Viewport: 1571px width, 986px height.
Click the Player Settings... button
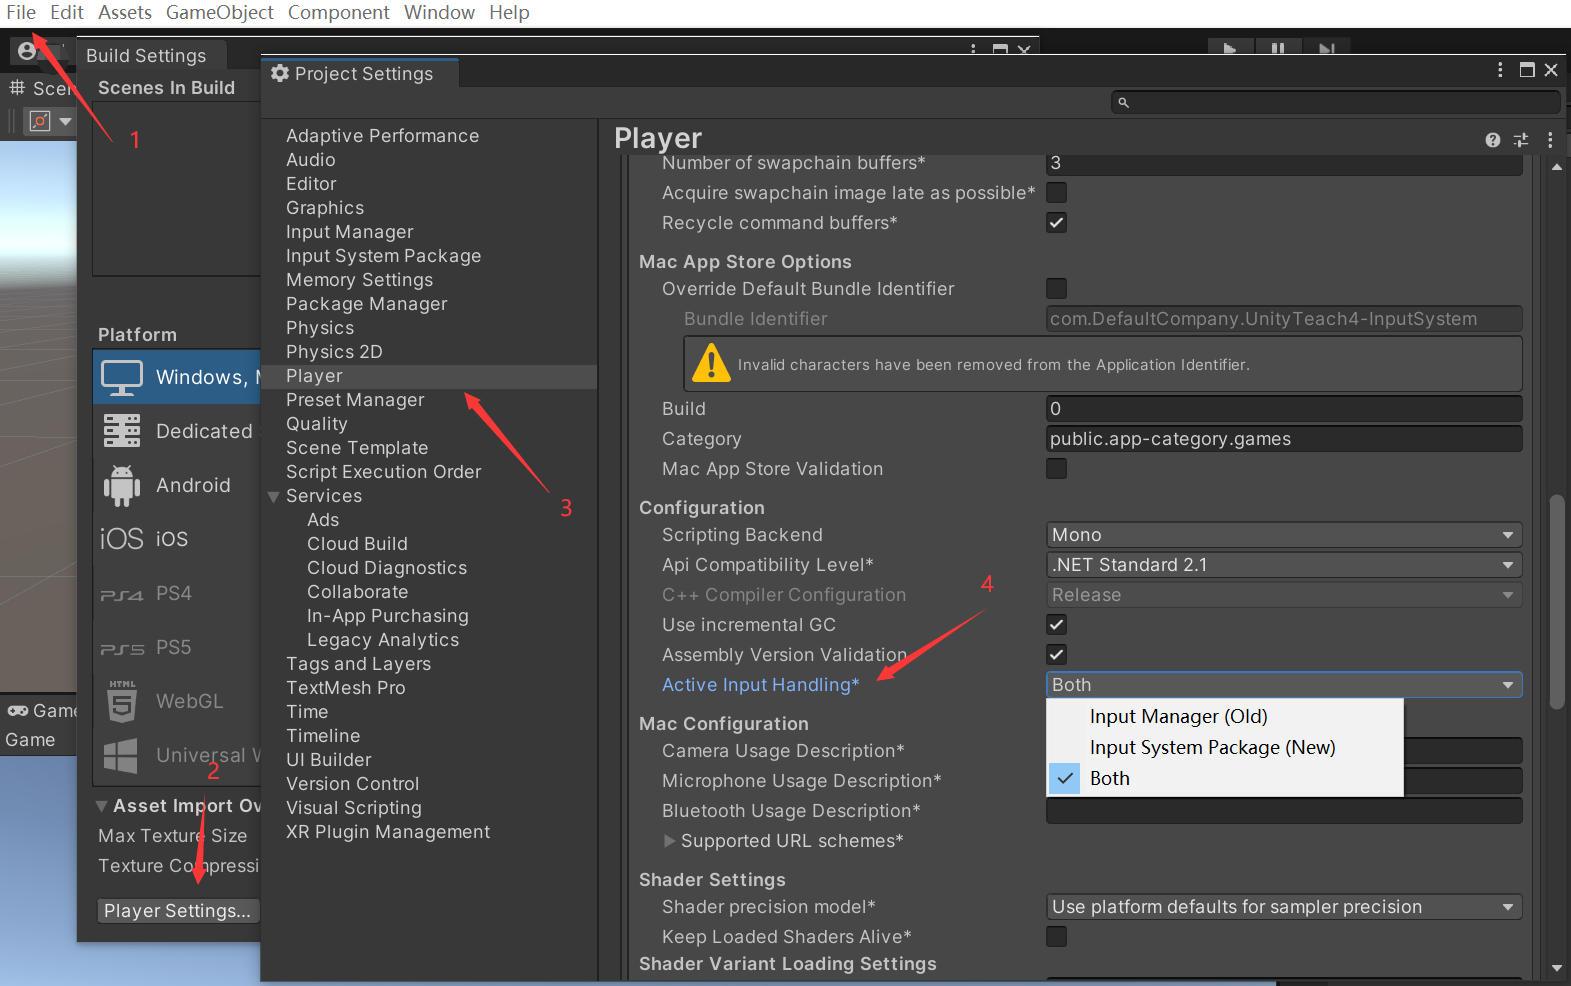(177, 911)
